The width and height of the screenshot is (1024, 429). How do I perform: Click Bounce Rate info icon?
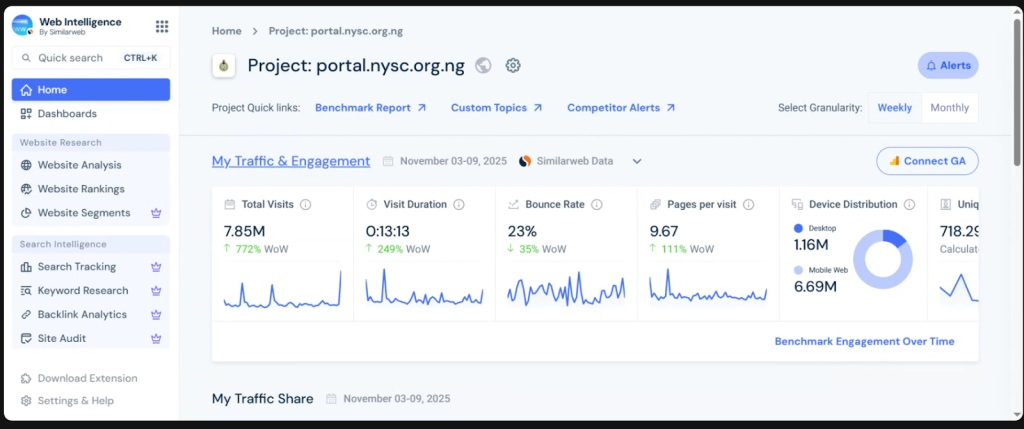(x=596, y=204)
